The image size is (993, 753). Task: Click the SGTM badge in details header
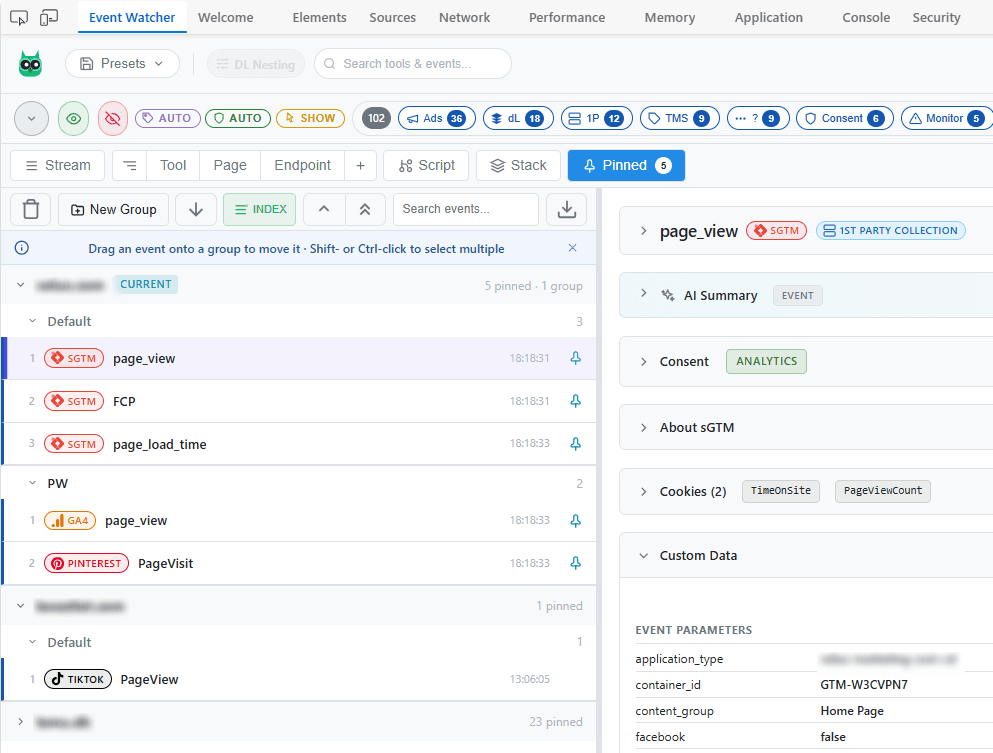[776, 231]
